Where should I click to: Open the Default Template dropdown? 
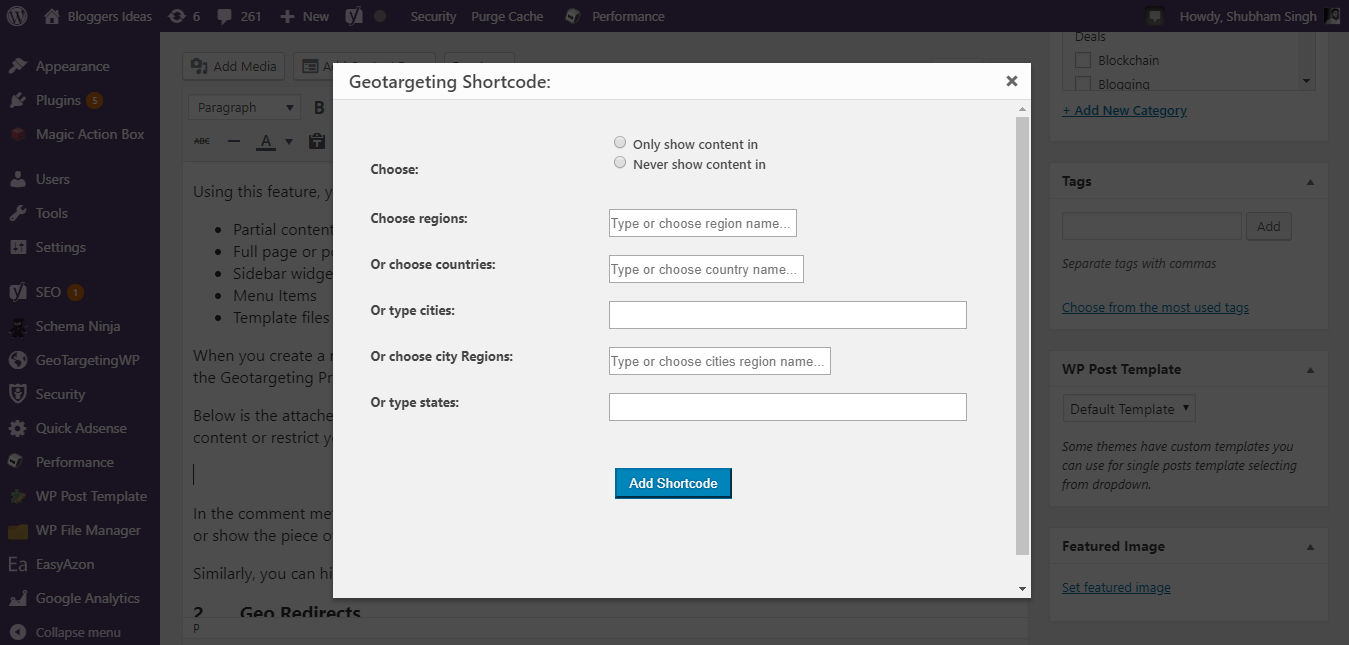tap(1129, 409)
